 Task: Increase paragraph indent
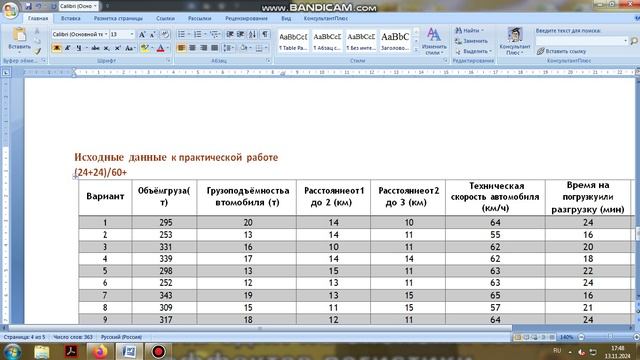241,35
